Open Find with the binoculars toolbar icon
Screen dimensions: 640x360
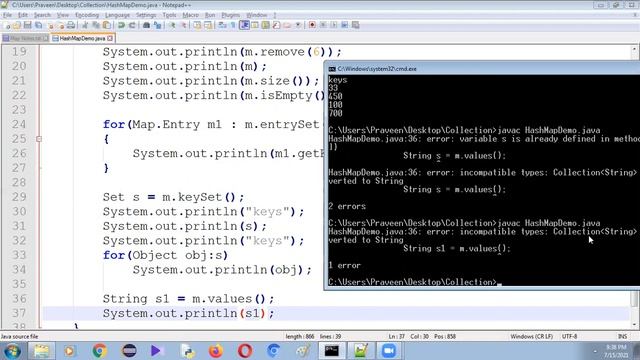146,25
